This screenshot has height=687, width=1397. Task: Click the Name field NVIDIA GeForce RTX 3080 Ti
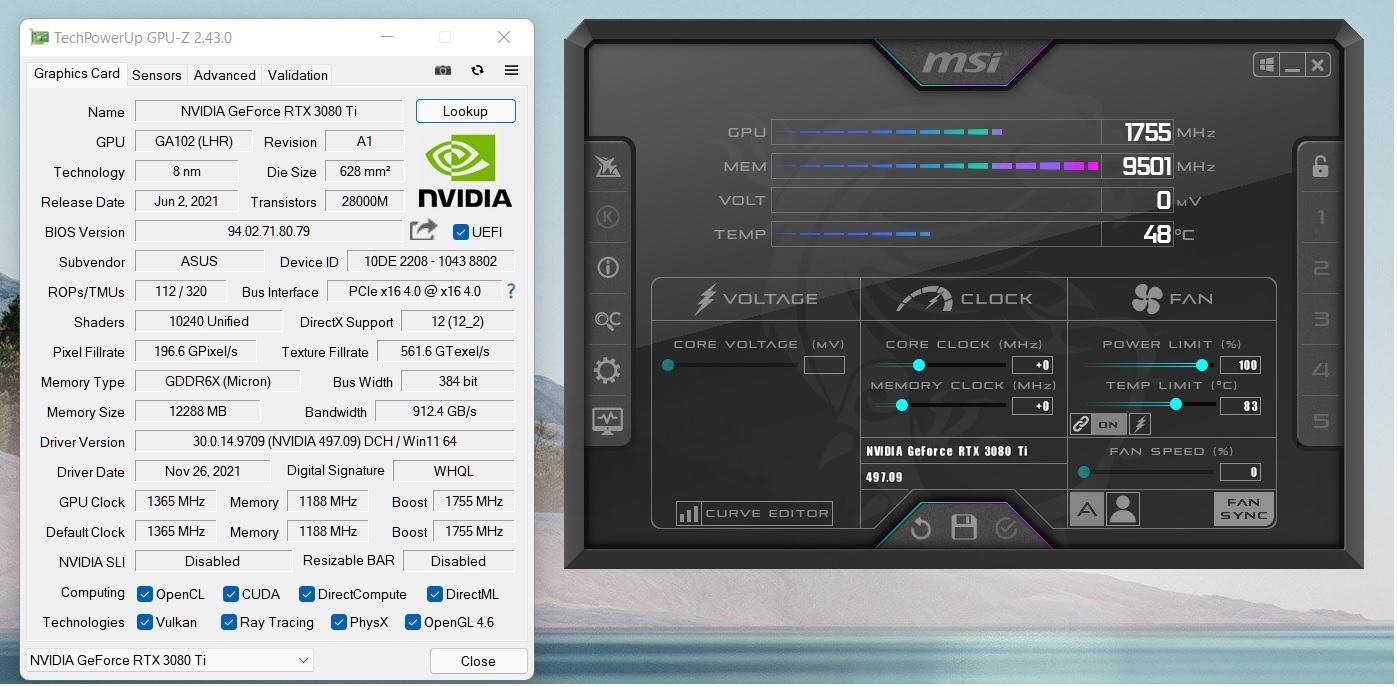(x=269, y=111)
